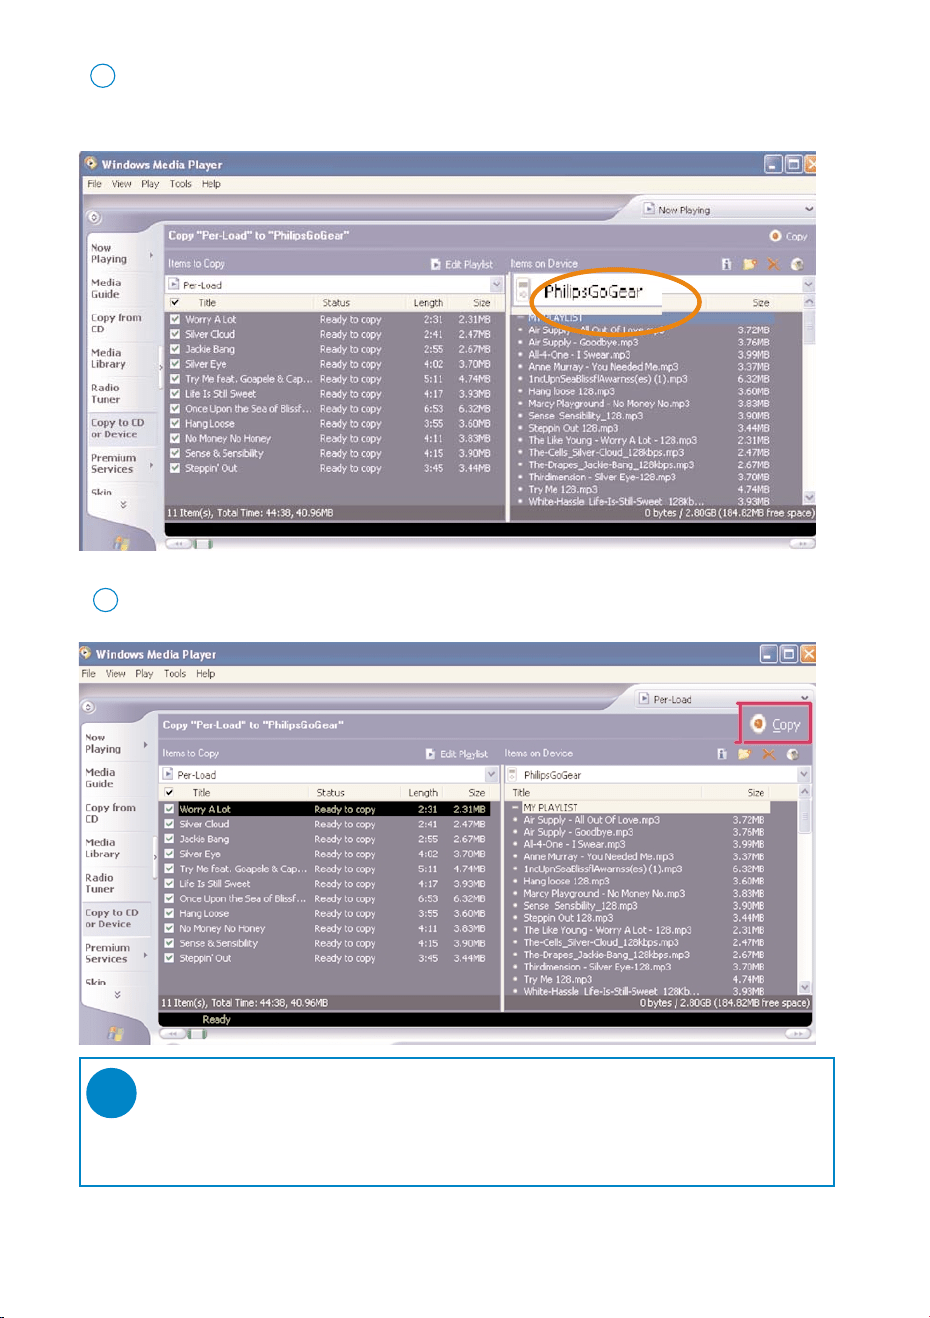930x1318 pixels.
Task: Open the top-right Per-Load dropdown in lower window
Action: pyautogui.click(x=804, y=699)
